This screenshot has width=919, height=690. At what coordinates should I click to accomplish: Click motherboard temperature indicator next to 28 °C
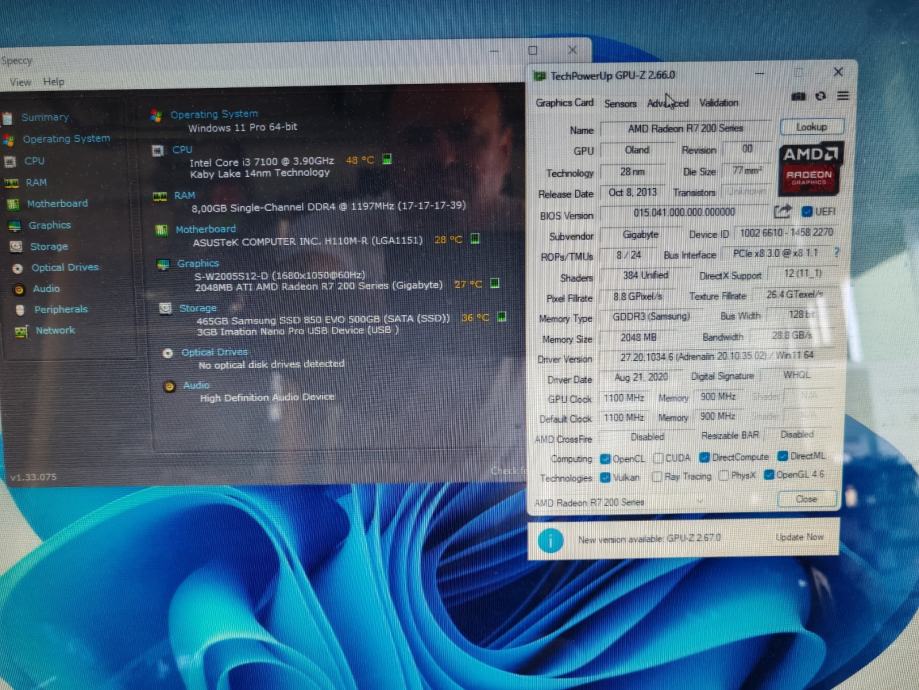pos(475,239)
